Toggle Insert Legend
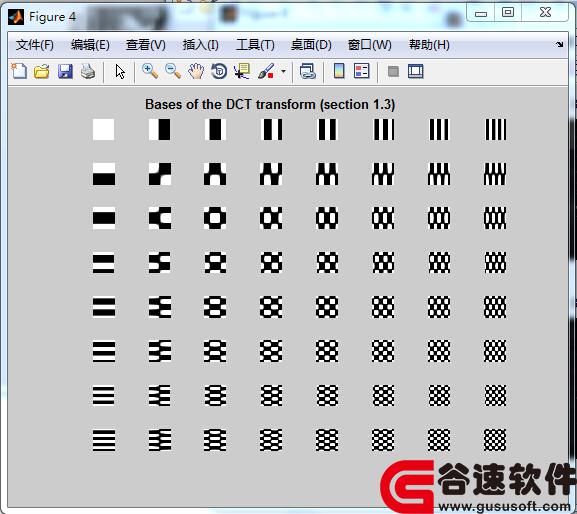The image size is (577, 514). tap(361, 71)
